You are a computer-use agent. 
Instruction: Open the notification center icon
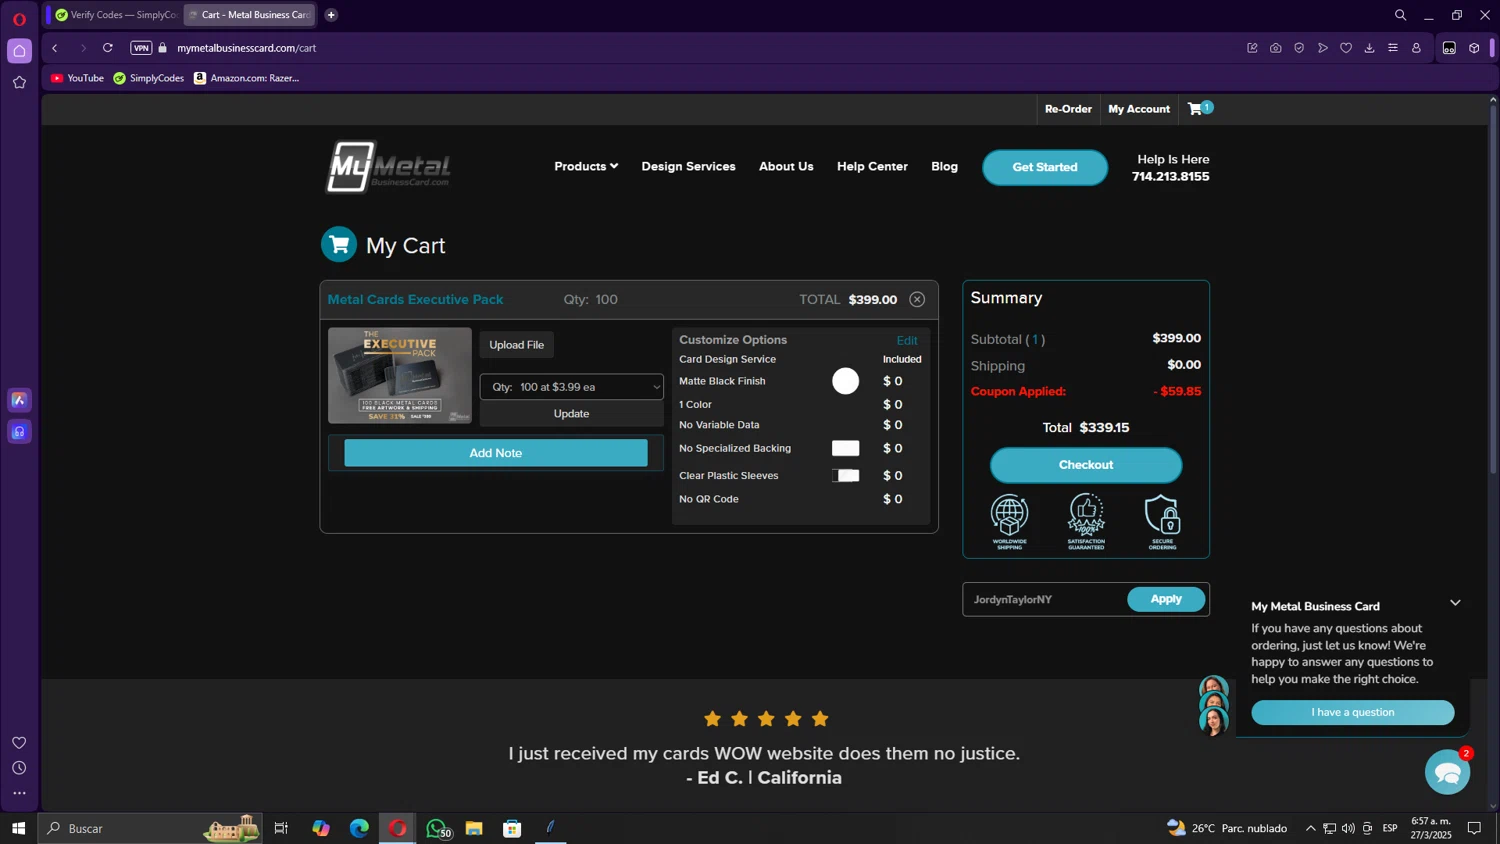pyautogui.click(x=1474, y=828)
